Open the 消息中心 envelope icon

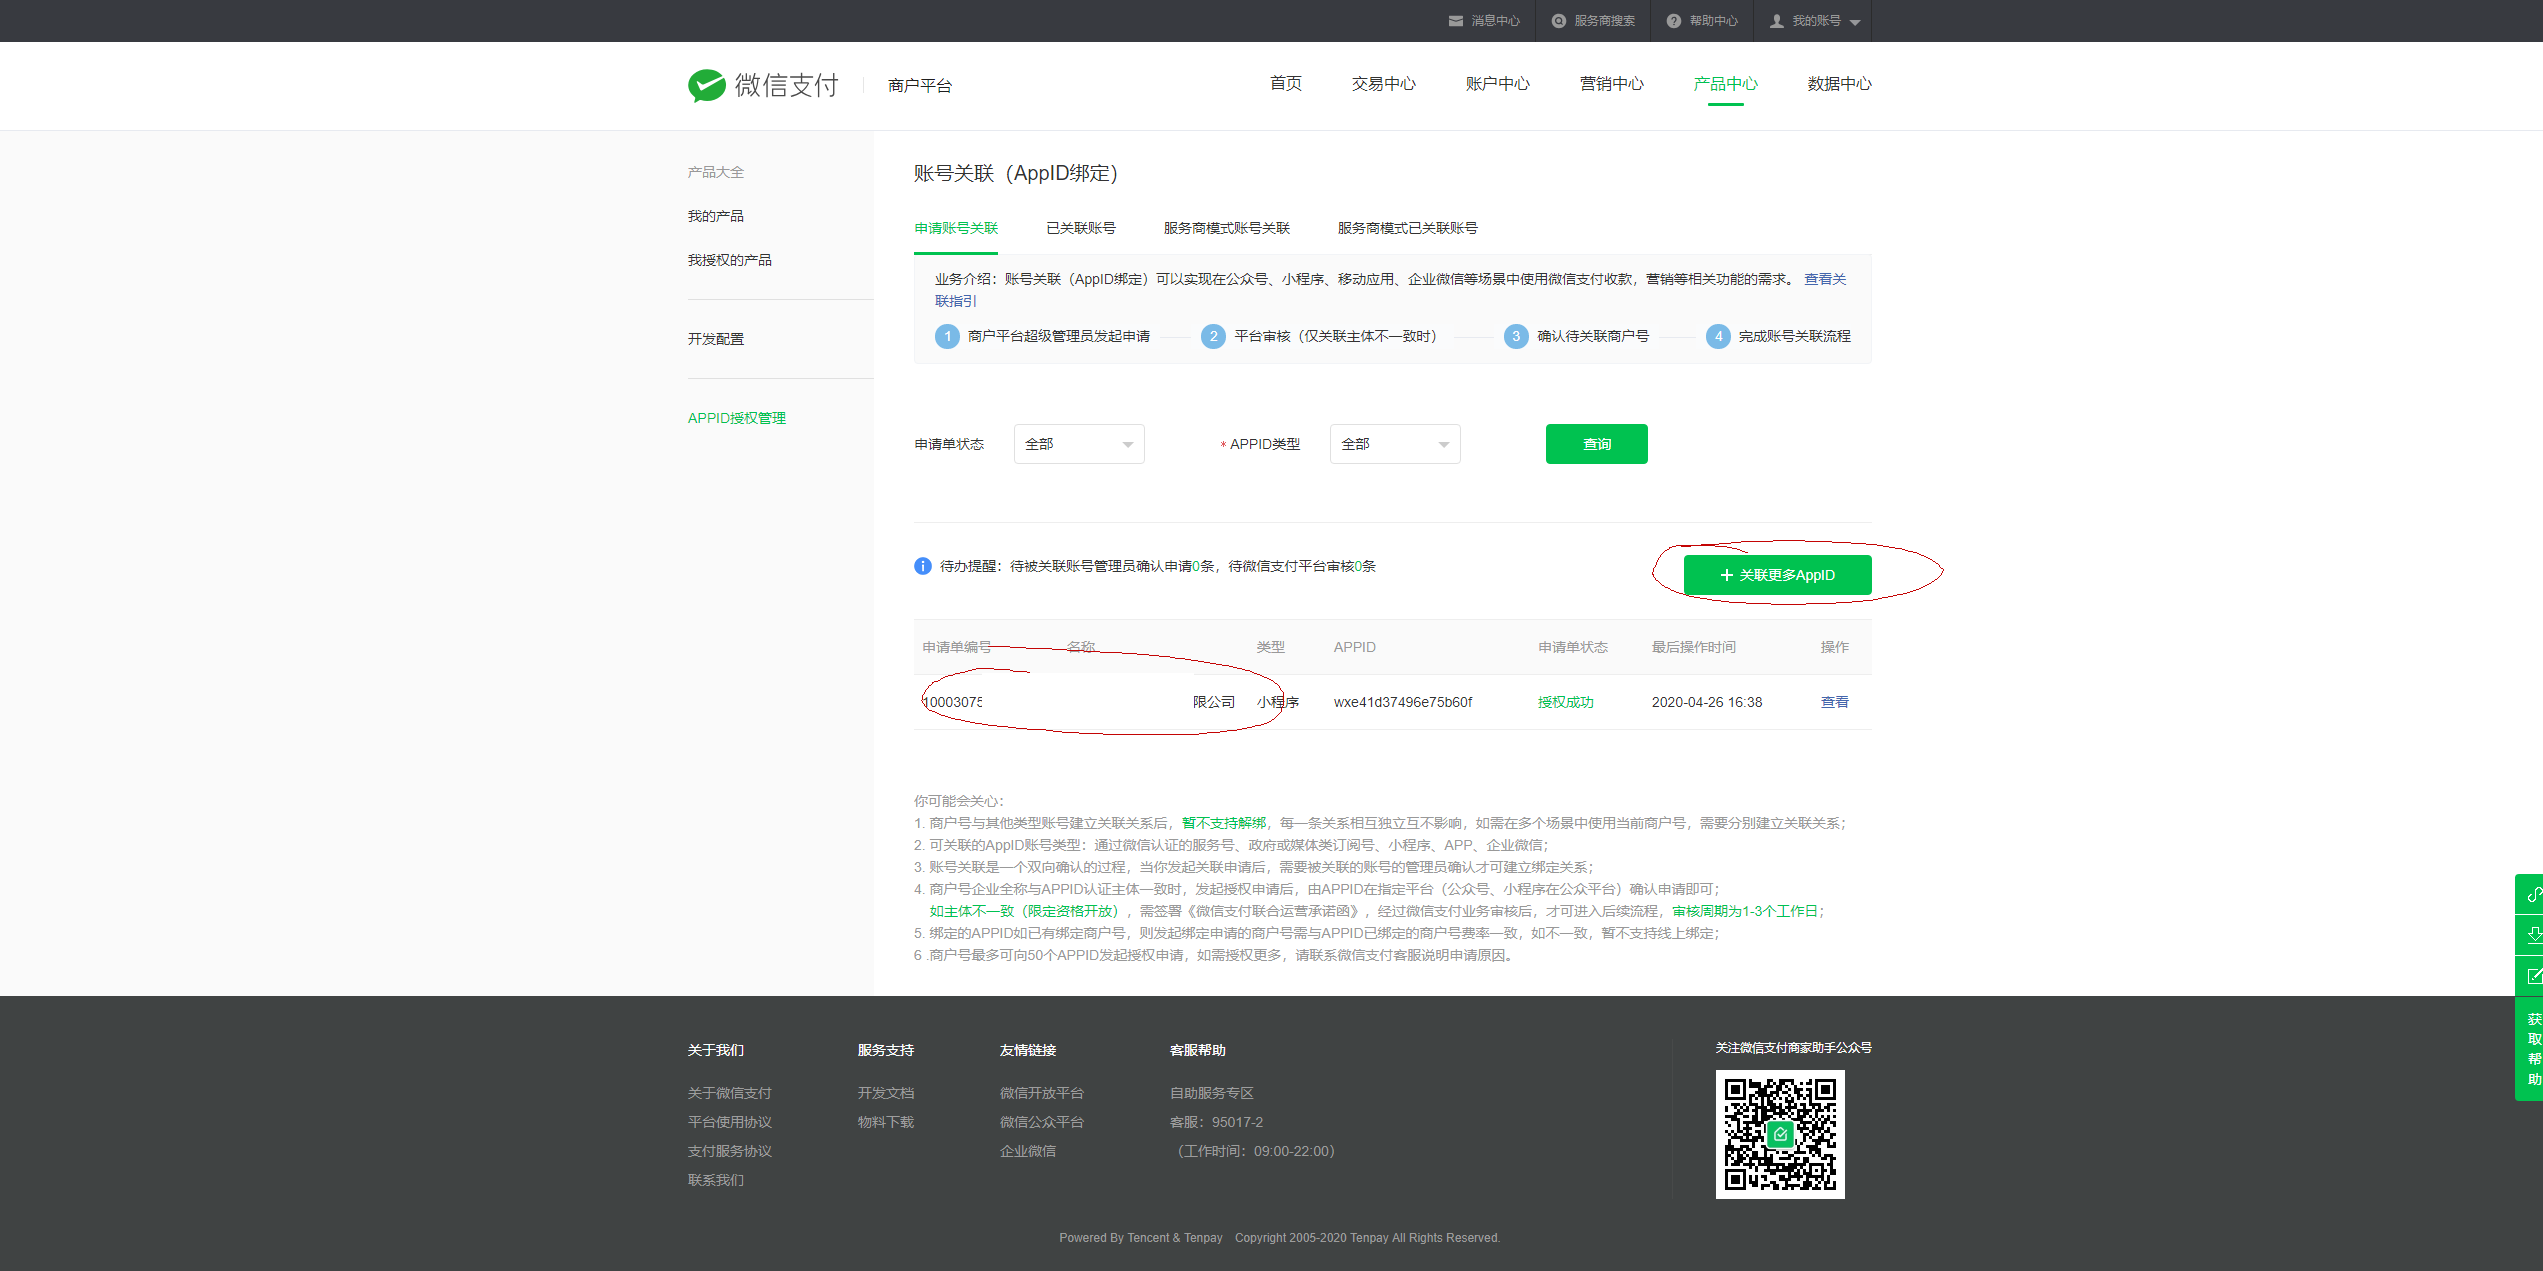tap(1456, 21)
